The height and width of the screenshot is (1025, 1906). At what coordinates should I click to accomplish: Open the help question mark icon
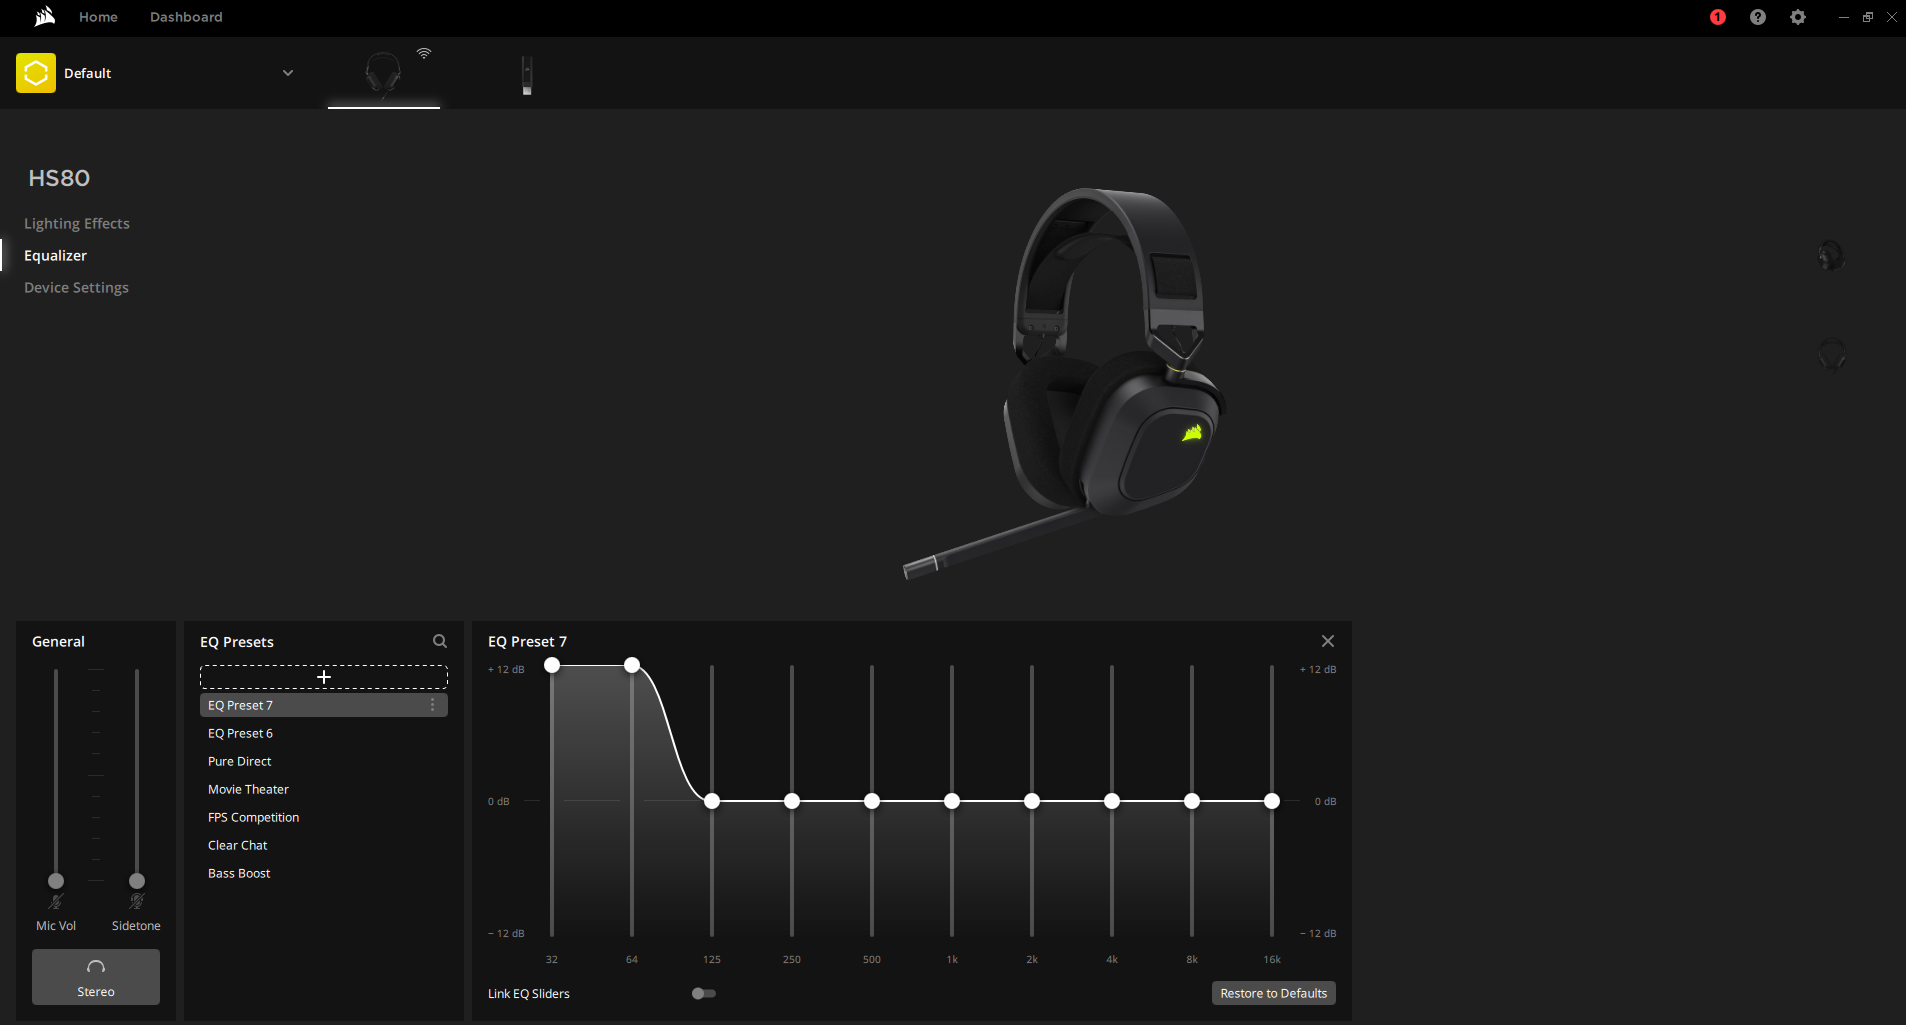(1757, 17)
